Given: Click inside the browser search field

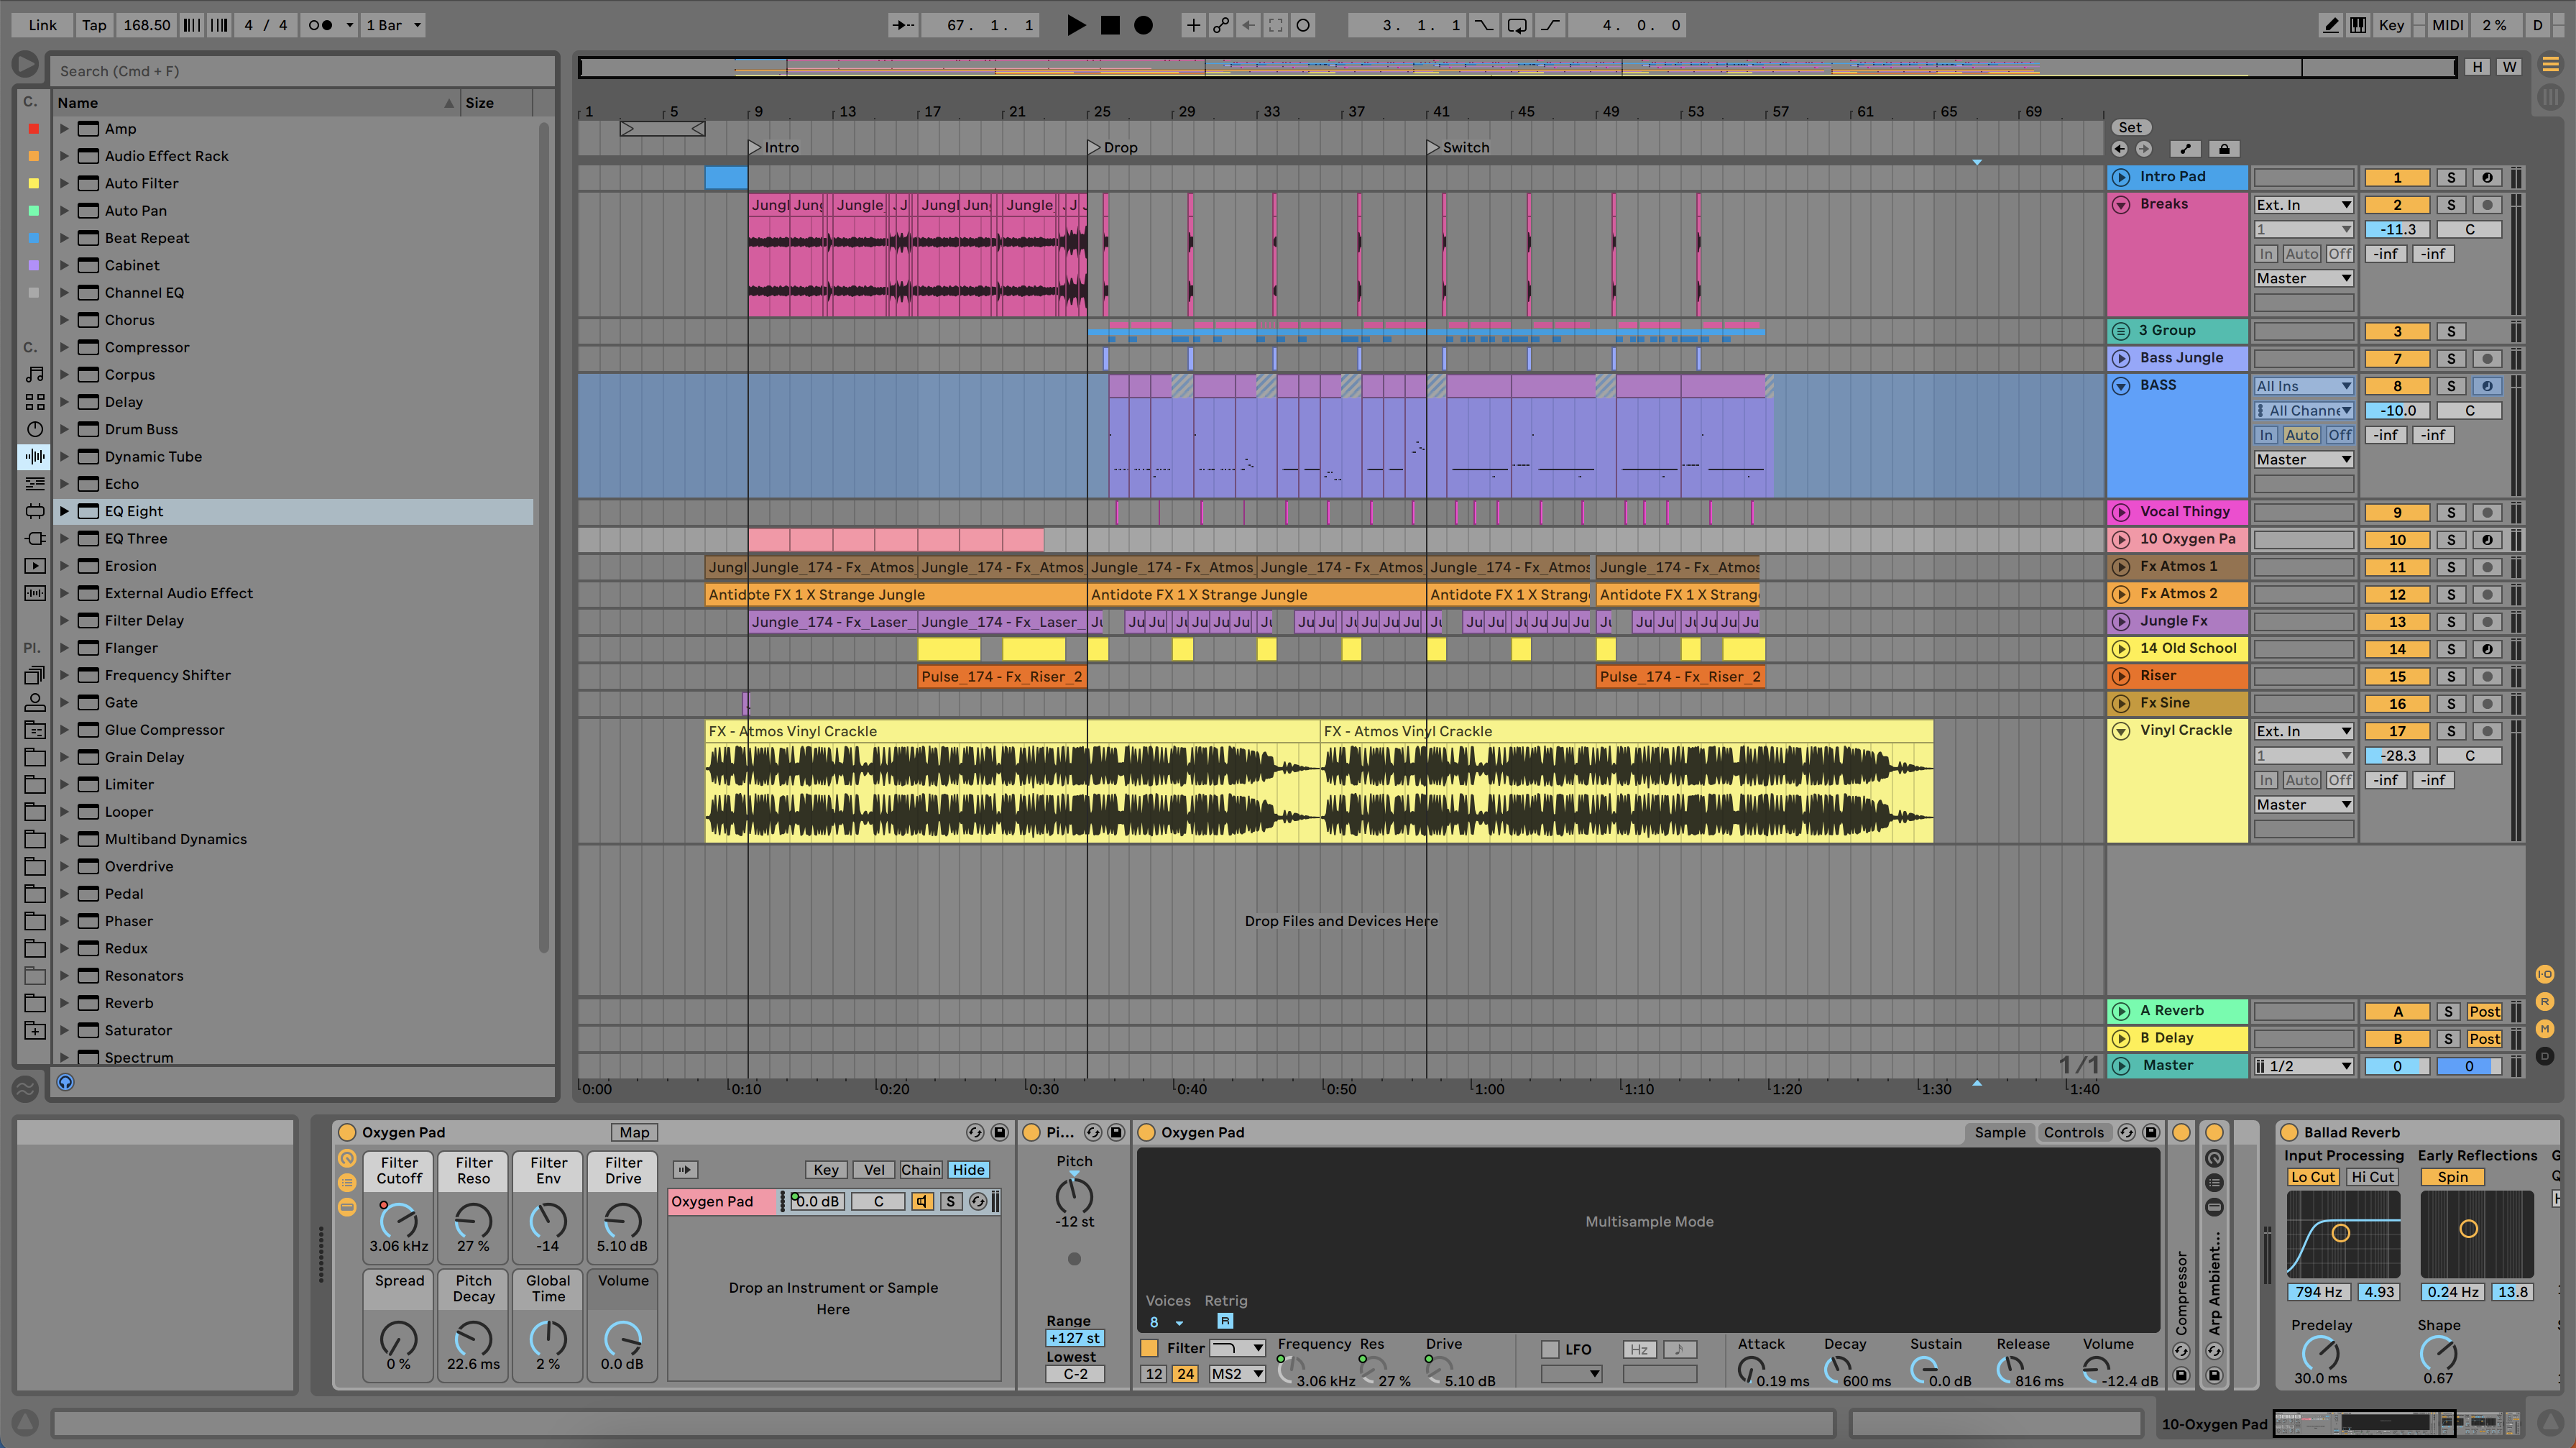Looking at the screenshot, I should 300,70.
